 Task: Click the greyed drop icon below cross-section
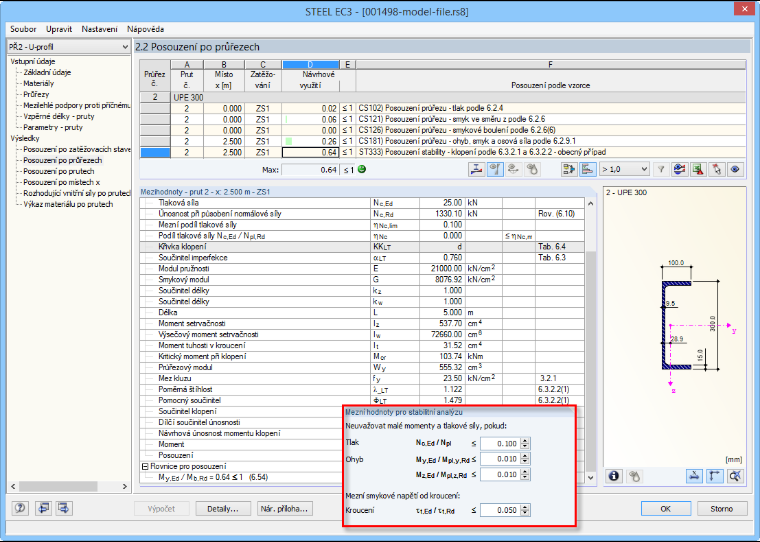click(634, 476)
